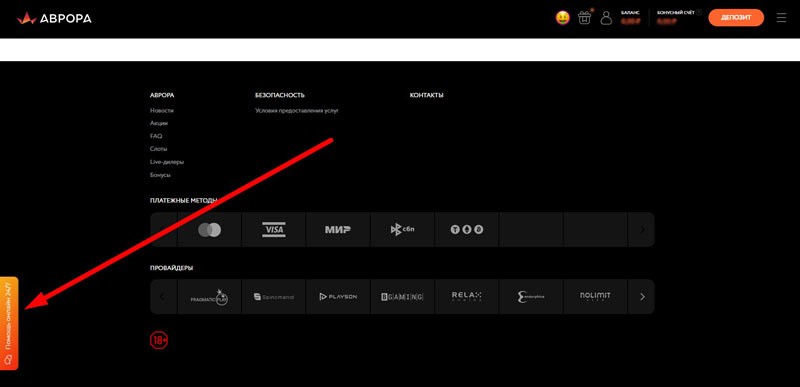The height and width of the screenshot is (387, 800).
Task: Open the Акции footer link
Action: click(x=159, y=123)
